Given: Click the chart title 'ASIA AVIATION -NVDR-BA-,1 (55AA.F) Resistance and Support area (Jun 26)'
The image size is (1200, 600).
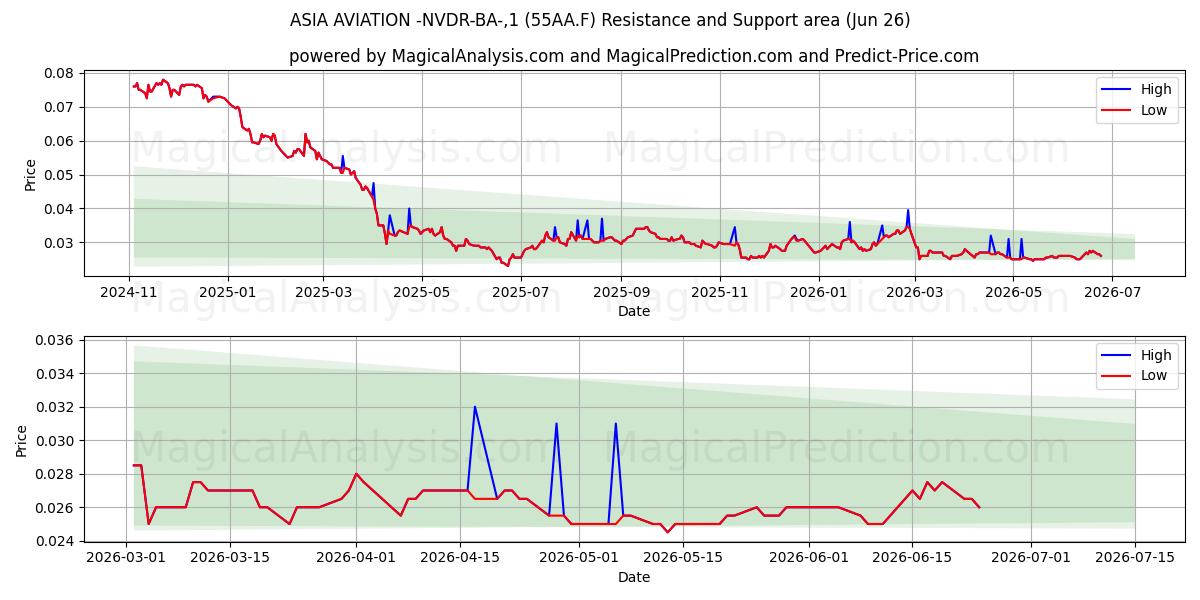Looking at the screenshot, I should [600, 20].
